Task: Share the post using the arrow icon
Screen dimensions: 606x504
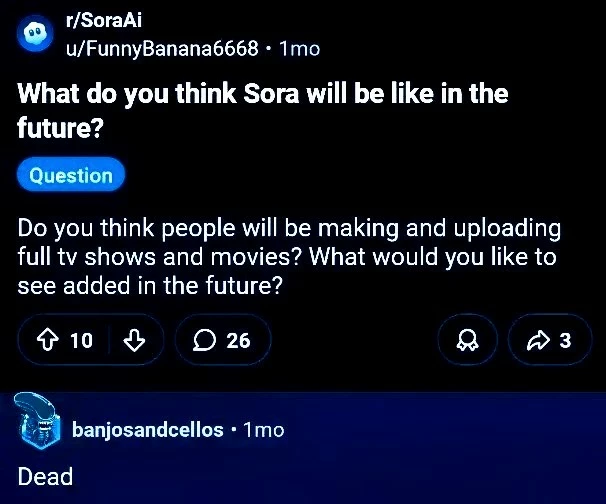Action: tap(538, 340)
